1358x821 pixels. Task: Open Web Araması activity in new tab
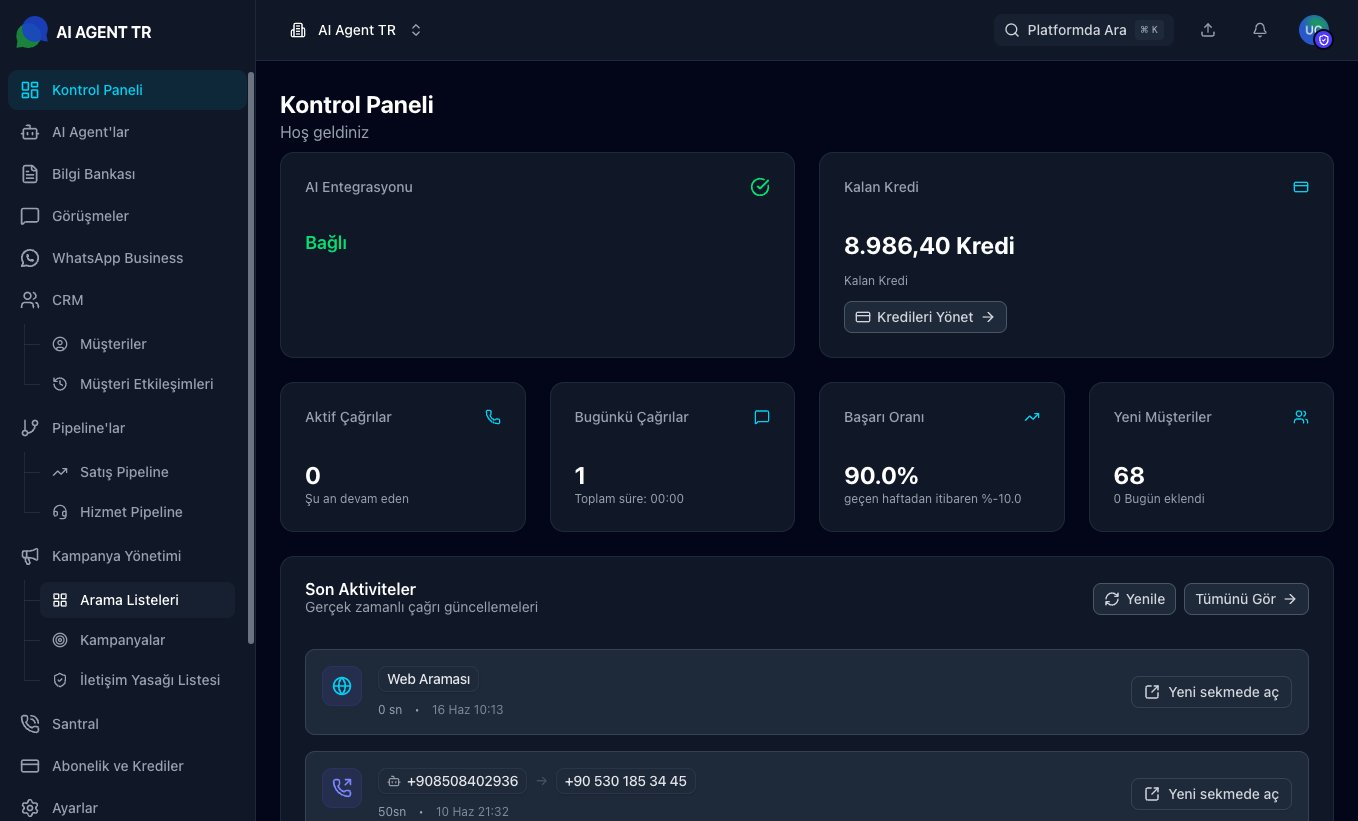[1211, 692]
